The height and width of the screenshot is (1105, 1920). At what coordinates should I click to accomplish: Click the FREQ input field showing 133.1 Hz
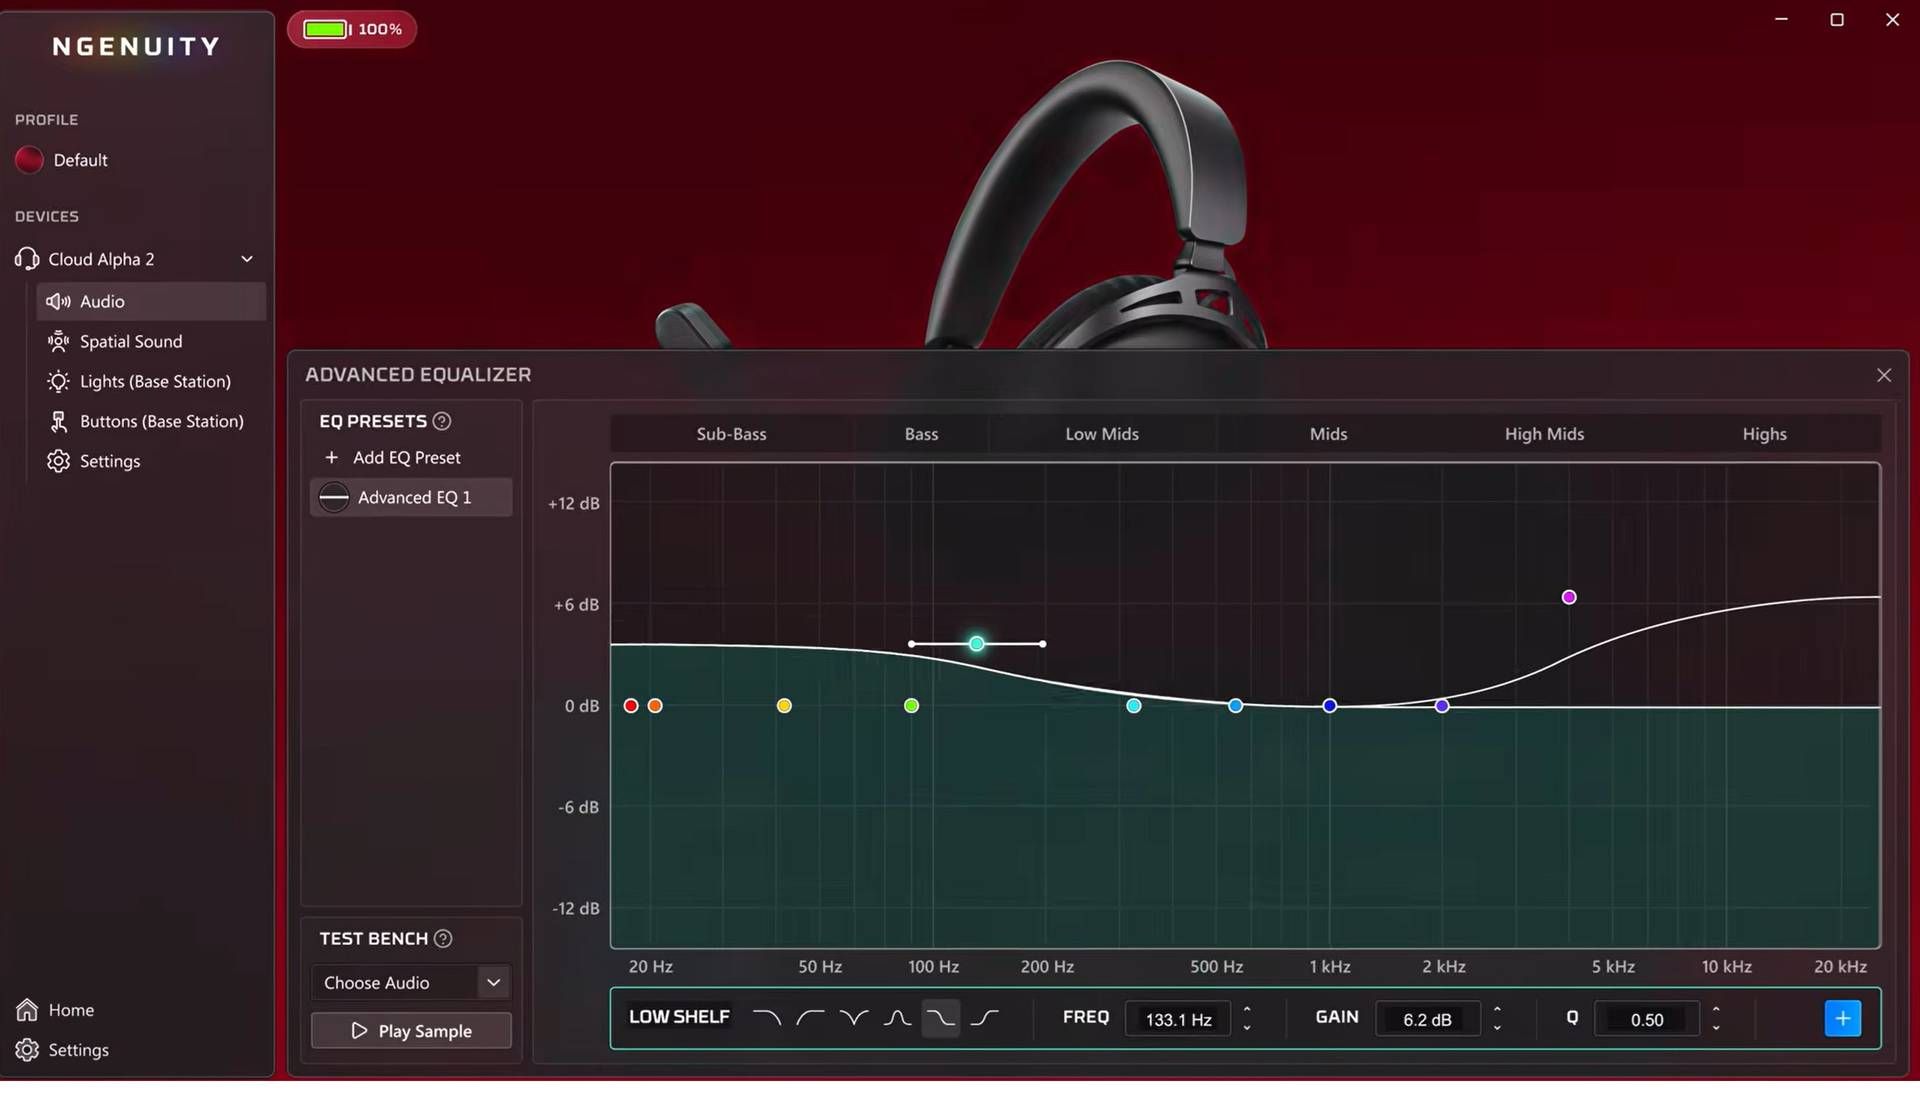point(1178,1019)
